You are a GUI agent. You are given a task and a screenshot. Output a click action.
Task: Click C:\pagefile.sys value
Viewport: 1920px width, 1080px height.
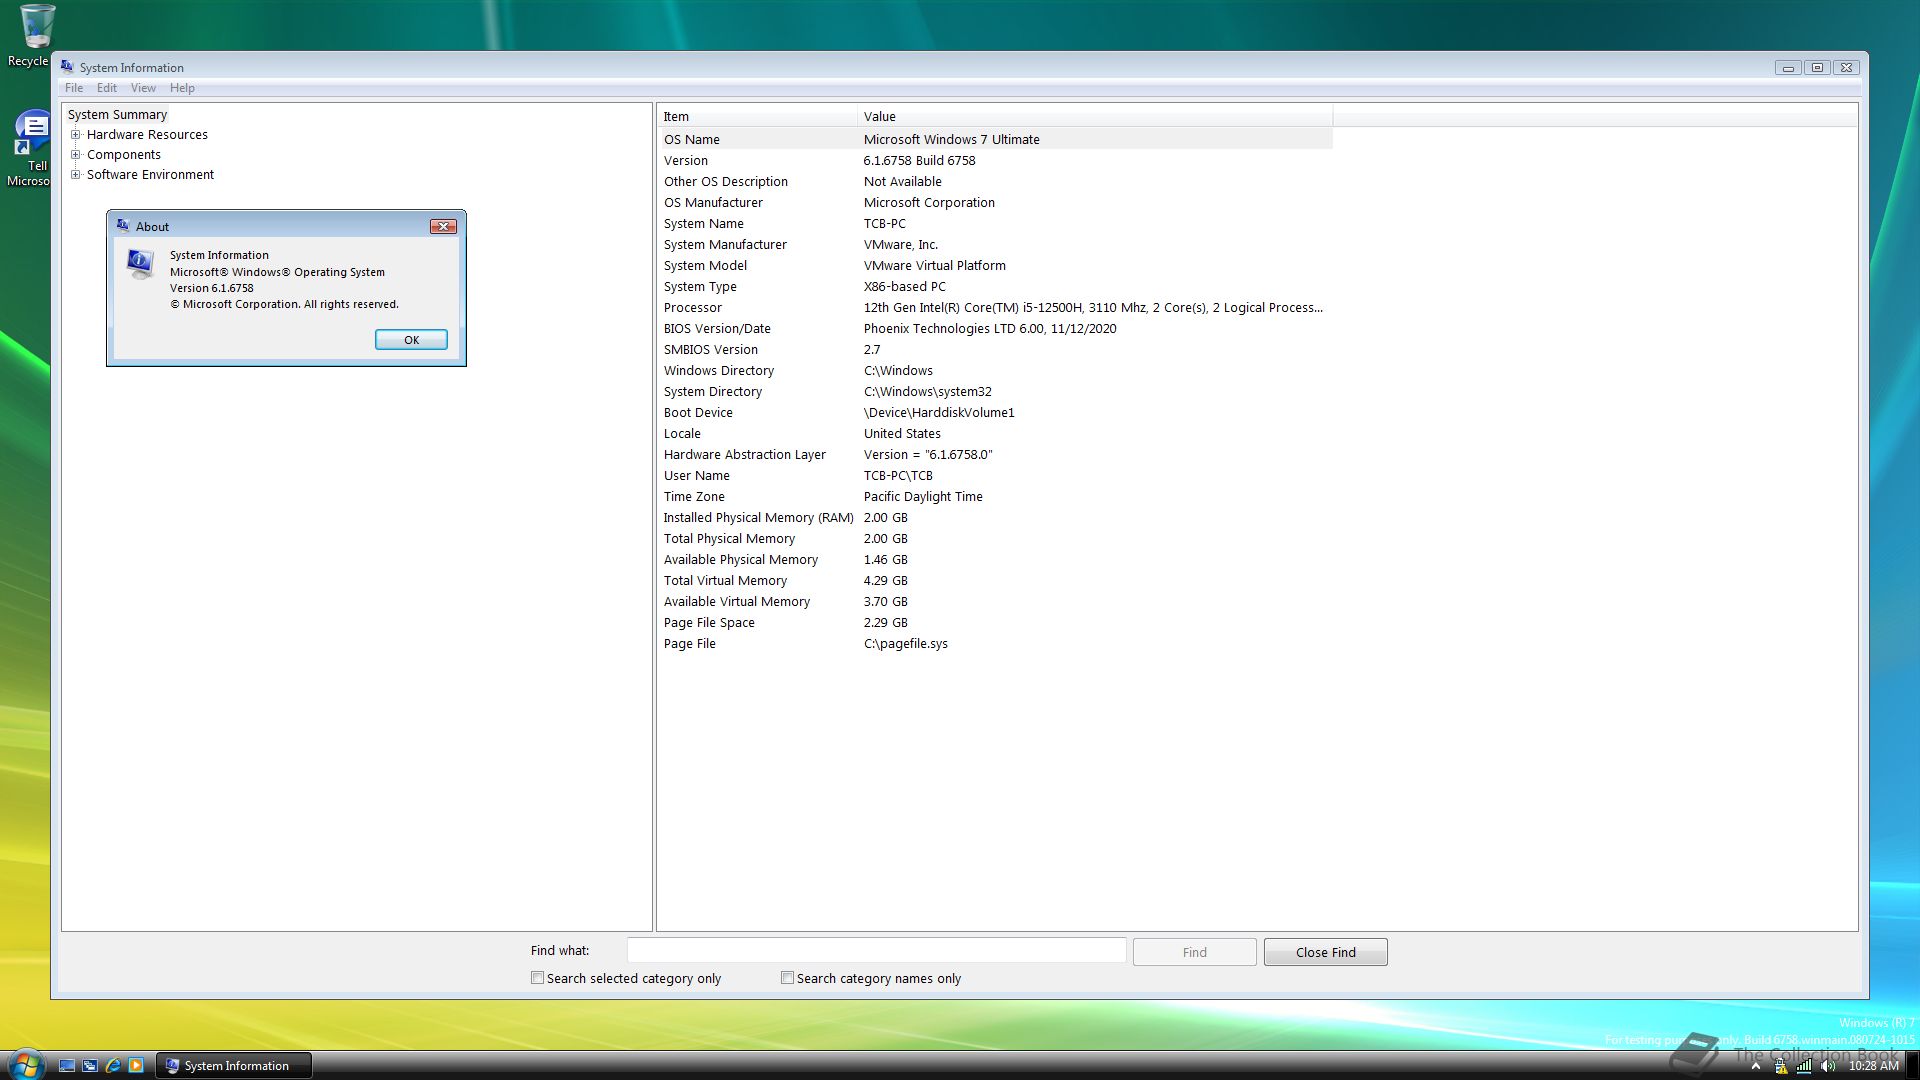(906, 644)
